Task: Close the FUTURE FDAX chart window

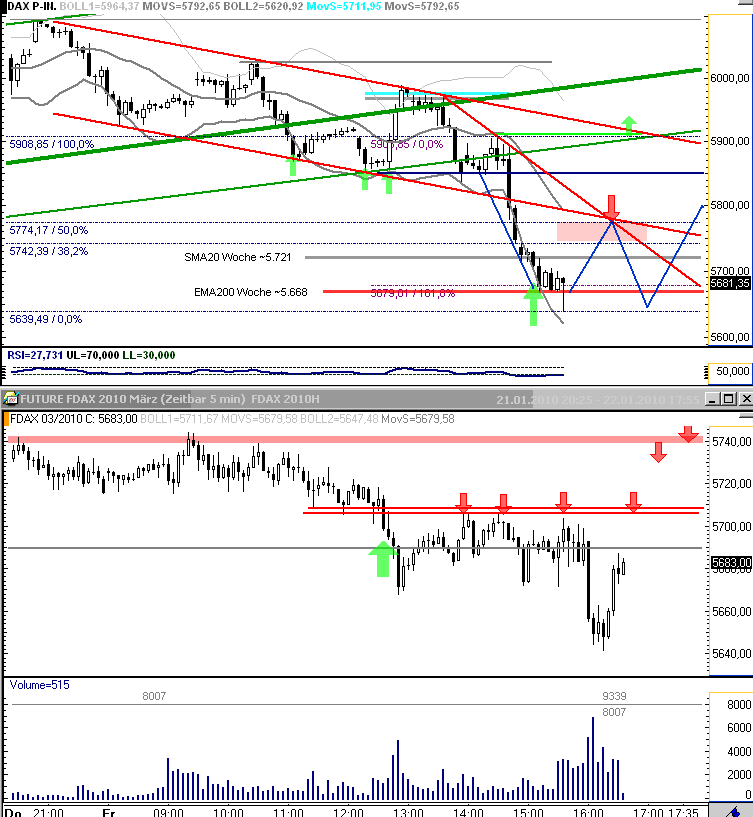Action: tap(746, 399)
